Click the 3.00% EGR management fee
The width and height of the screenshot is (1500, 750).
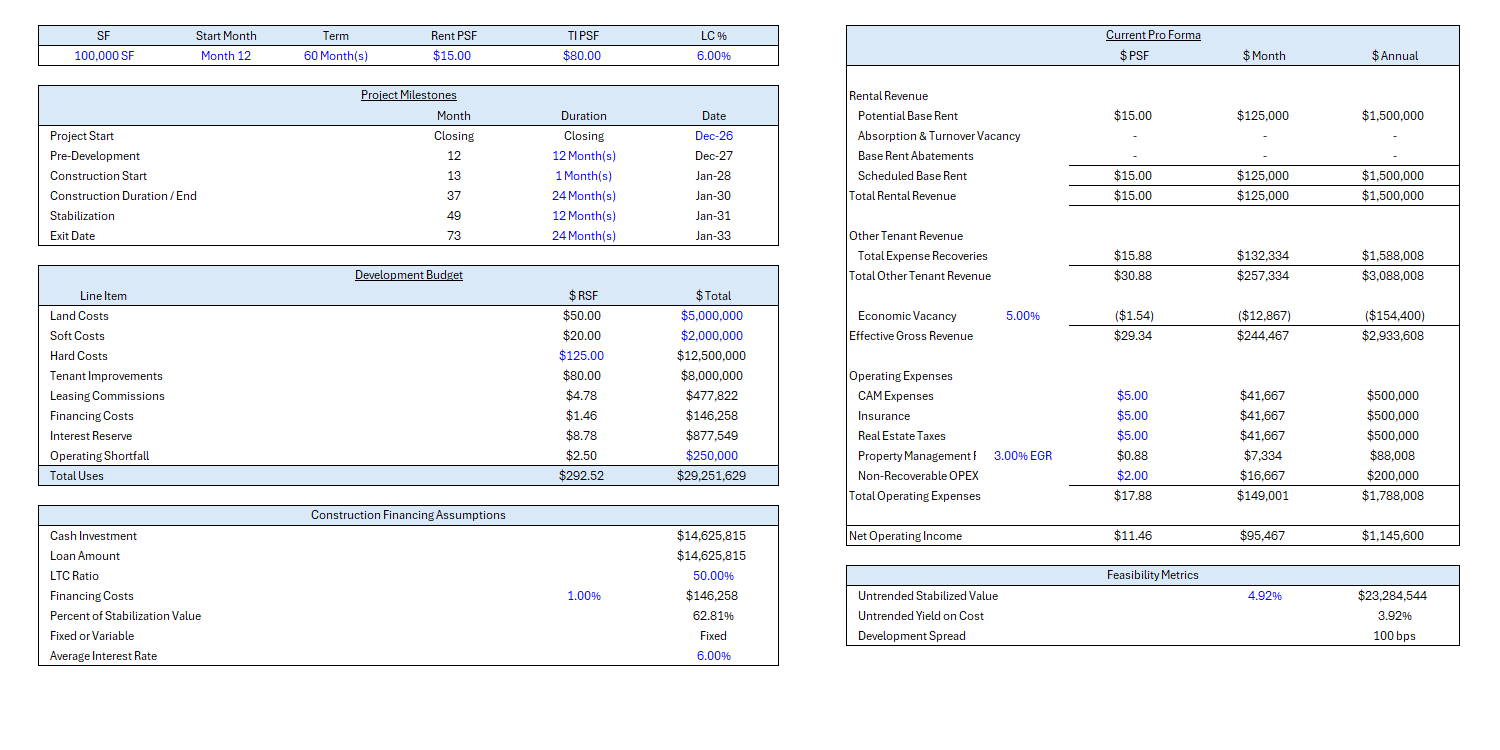coord(1023,456)
